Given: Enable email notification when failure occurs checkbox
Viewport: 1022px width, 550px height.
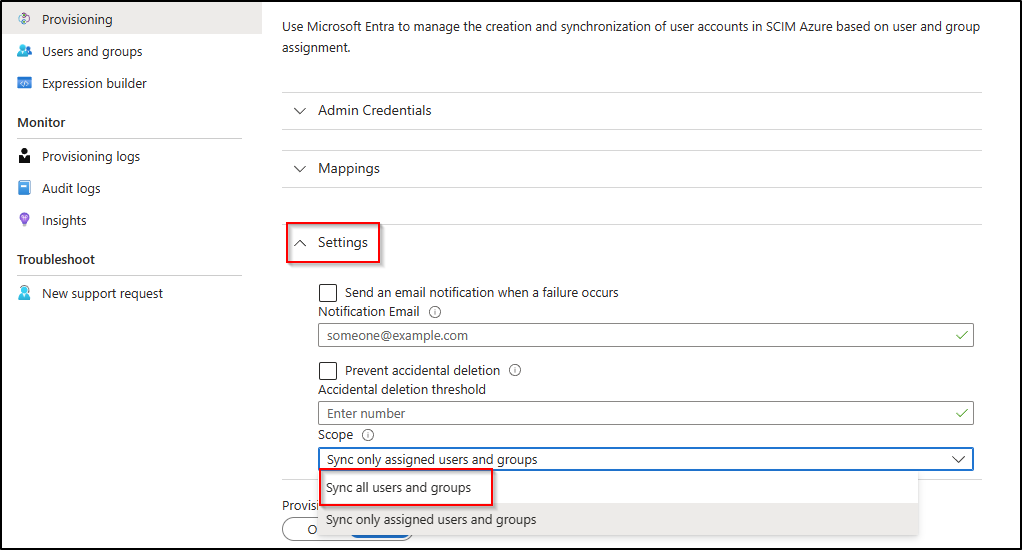Looking at the screenshot, I should pyautogui.click(x=328, y=293).
